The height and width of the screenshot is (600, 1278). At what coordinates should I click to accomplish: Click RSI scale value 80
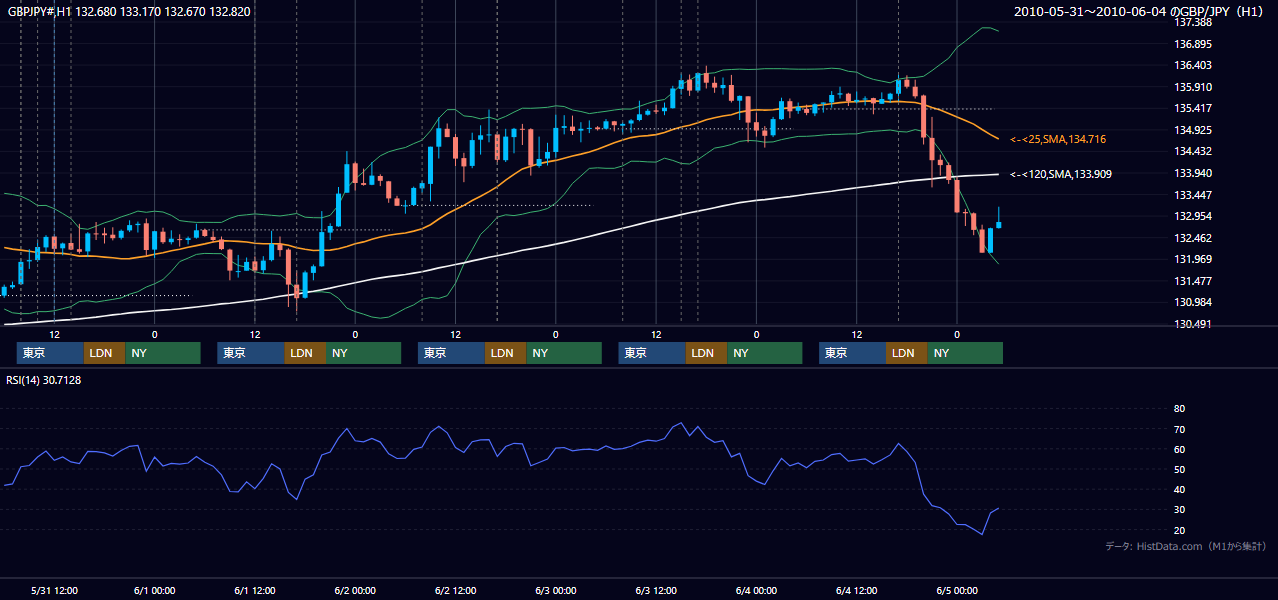point(1179,409)
